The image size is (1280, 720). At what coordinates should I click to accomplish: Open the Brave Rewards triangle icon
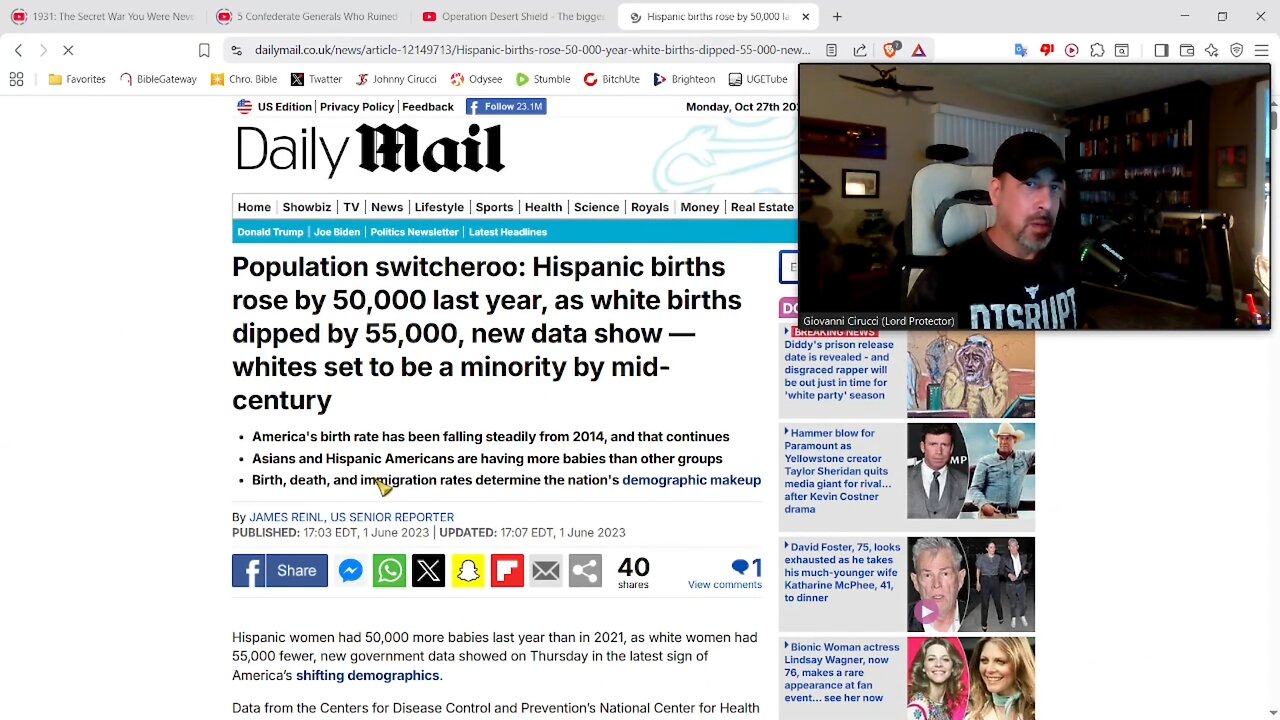point(918,50)
